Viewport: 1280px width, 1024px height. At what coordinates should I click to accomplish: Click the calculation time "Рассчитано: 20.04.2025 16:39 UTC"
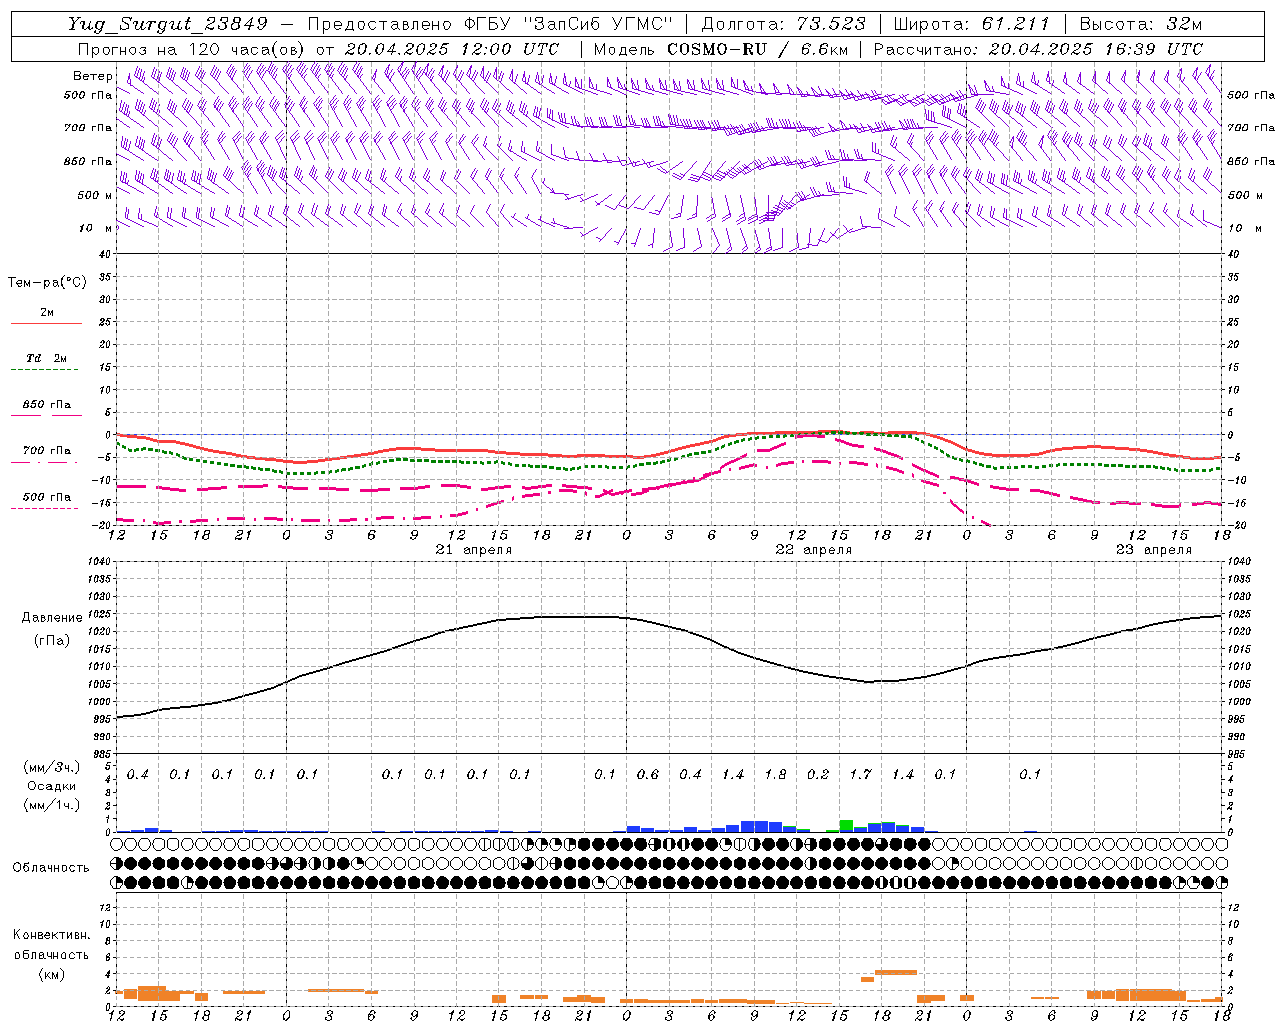click(x=1038, y=49)
